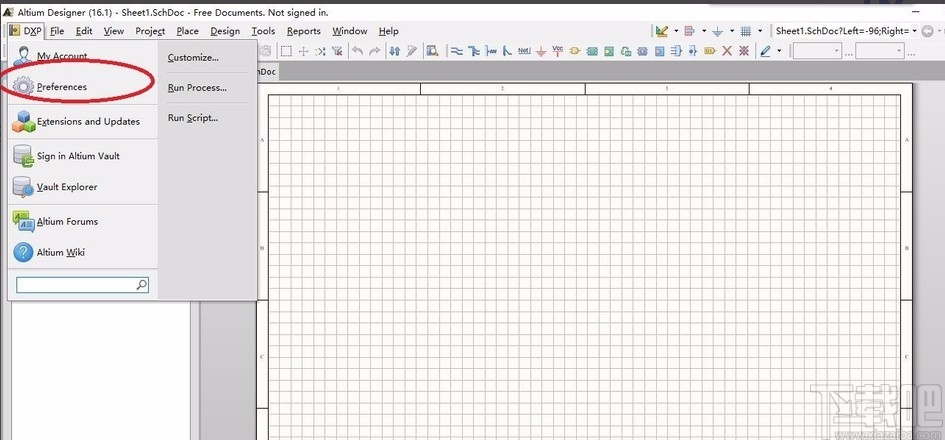Image resolution: width=945 pixels, height=440 pixels.
Task: Open the highlight pen dropdown arrow
Action: click(x=779, y=51)
